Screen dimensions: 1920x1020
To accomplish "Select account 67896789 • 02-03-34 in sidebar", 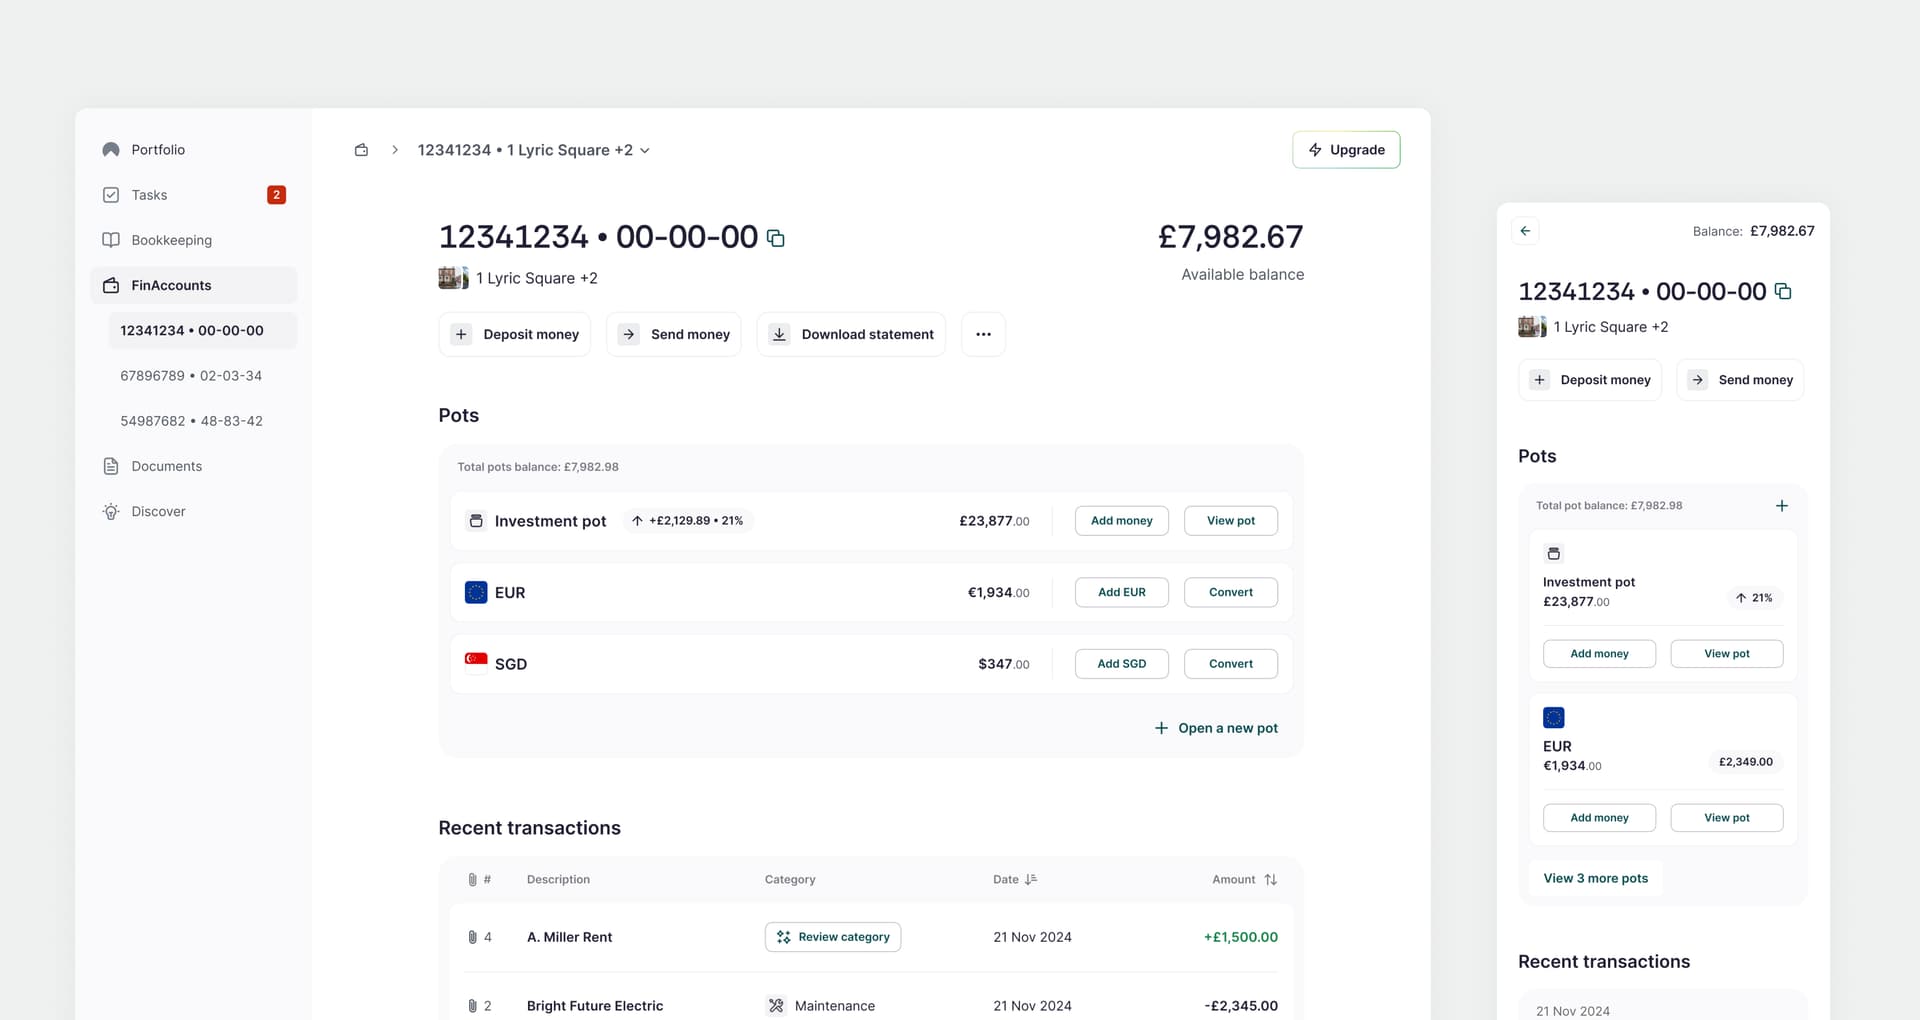I will [191, 376].
